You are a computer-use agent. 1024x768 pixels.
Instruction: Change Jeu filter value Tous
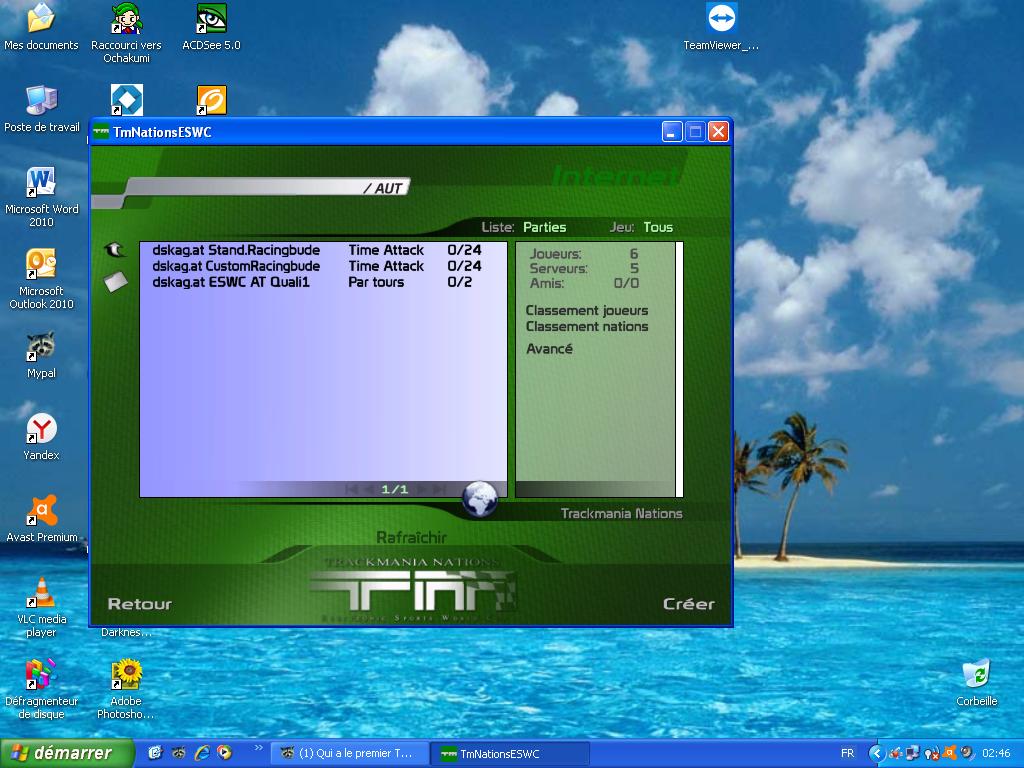[x=658, y=227]
